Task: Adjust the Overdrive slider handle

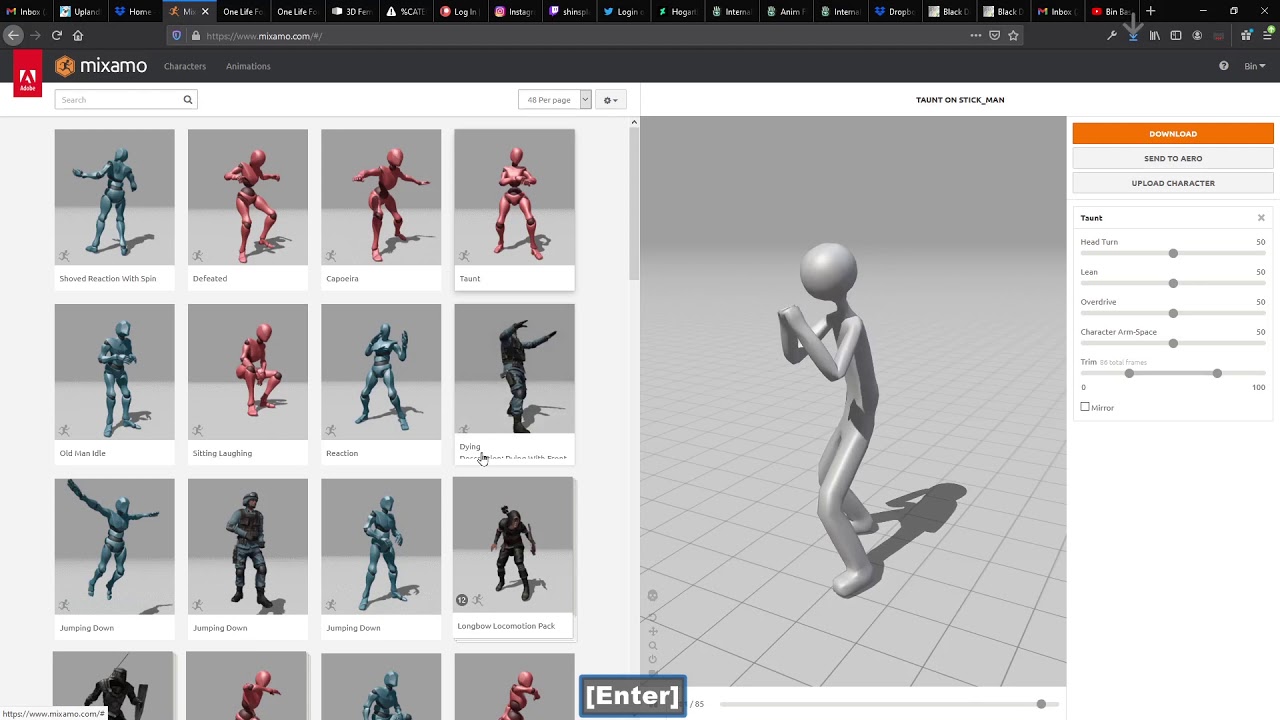Action: click(1173, 313)
